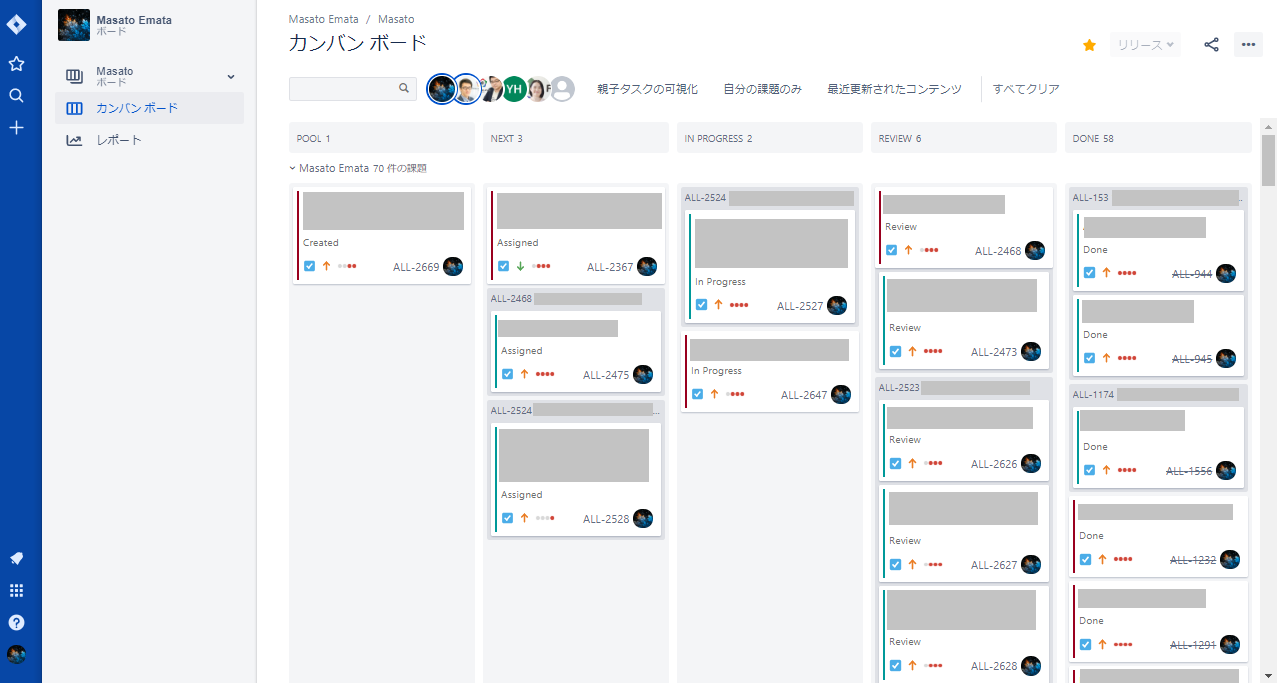Toggle the checkbox on card ALL-2669
The height and width of the screenshot is (683, 1281).
pyautogui.click(x=310, y=266)
